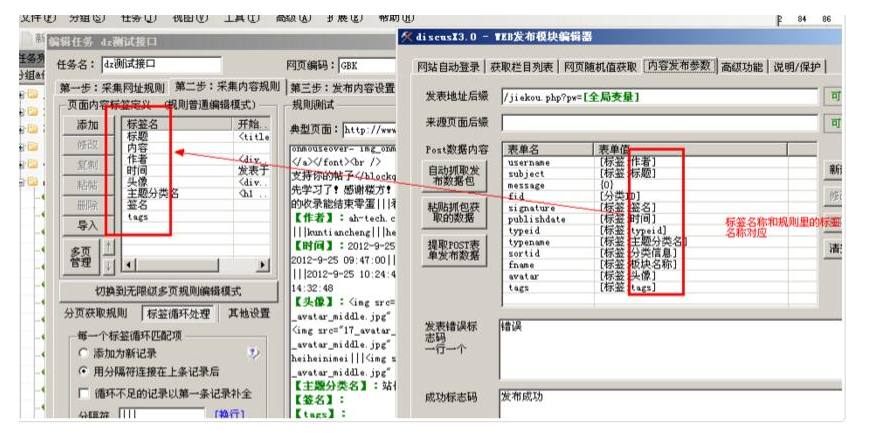Click the discuzX3.0 editor window title icon
Screen dimensions: 880x433
tap(406, 37)
